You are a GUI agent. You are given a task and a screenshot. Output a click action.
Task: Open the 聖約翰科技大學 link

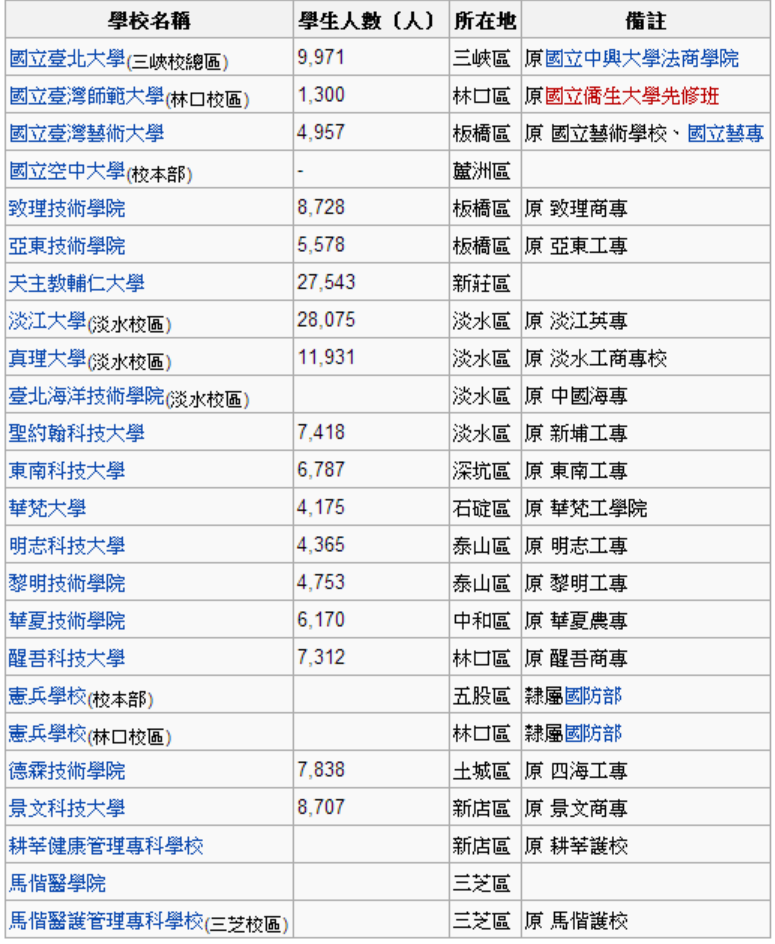coord(76,433)
